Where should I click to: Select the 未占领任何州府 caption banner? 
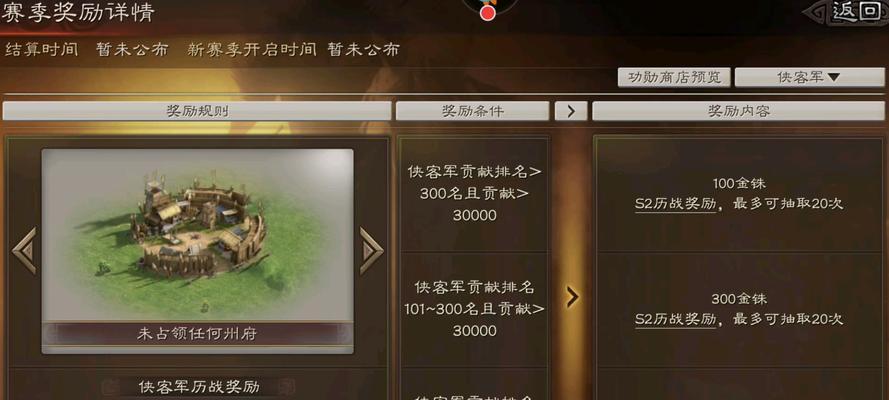click(x=197, y=334)
